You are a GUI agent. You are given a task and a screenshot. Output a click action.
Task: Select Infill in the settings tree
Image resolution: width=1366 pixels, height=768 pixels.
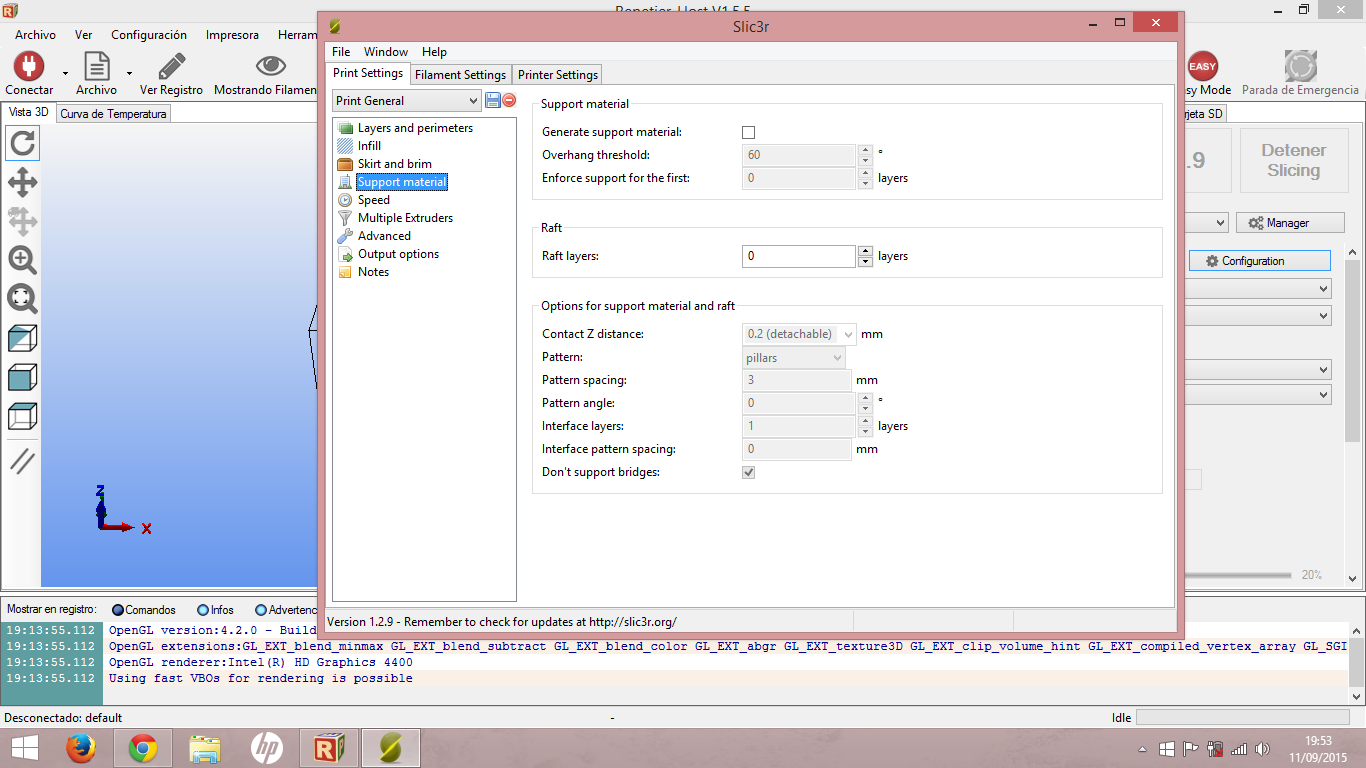coord(369,146)
